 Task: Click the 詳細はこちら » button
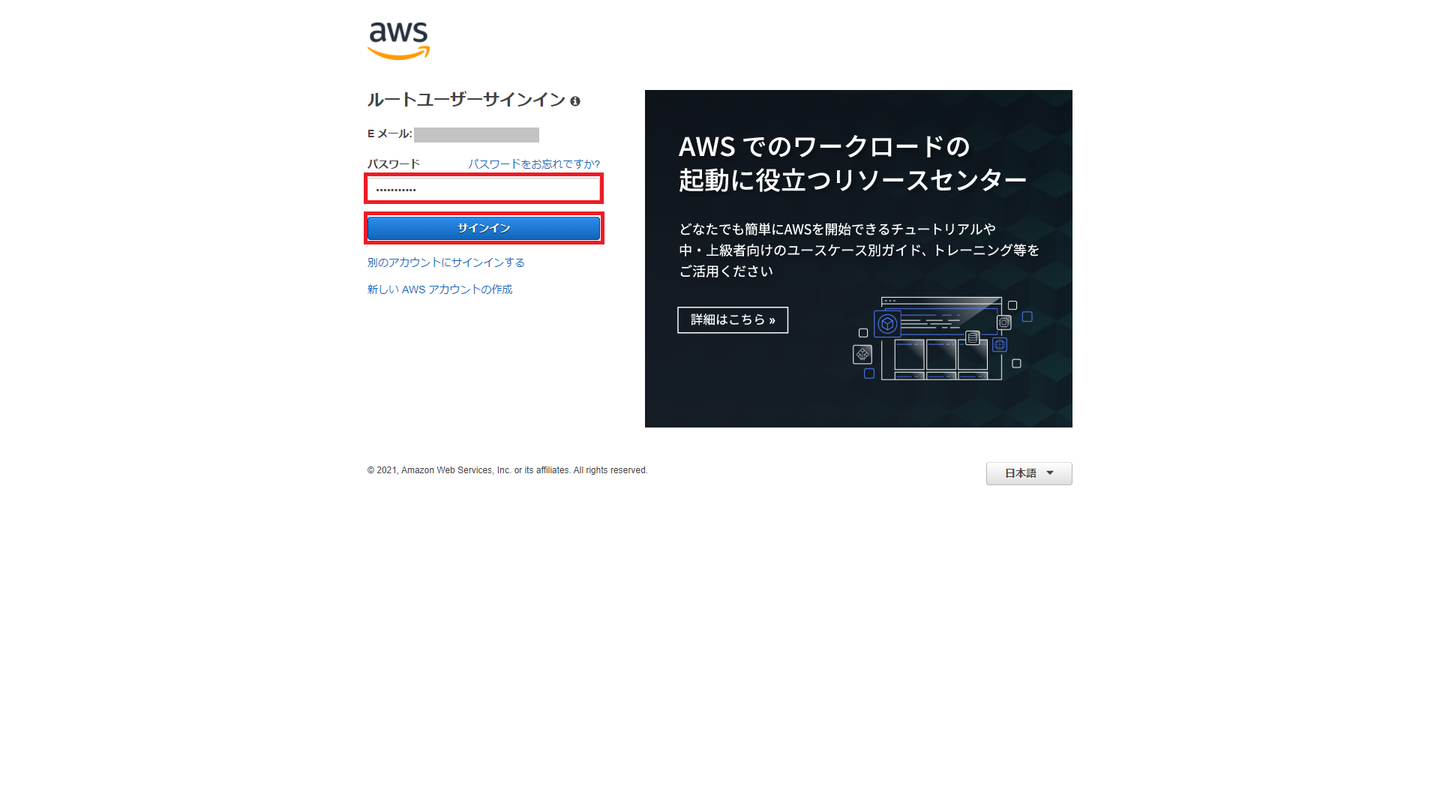733,320
